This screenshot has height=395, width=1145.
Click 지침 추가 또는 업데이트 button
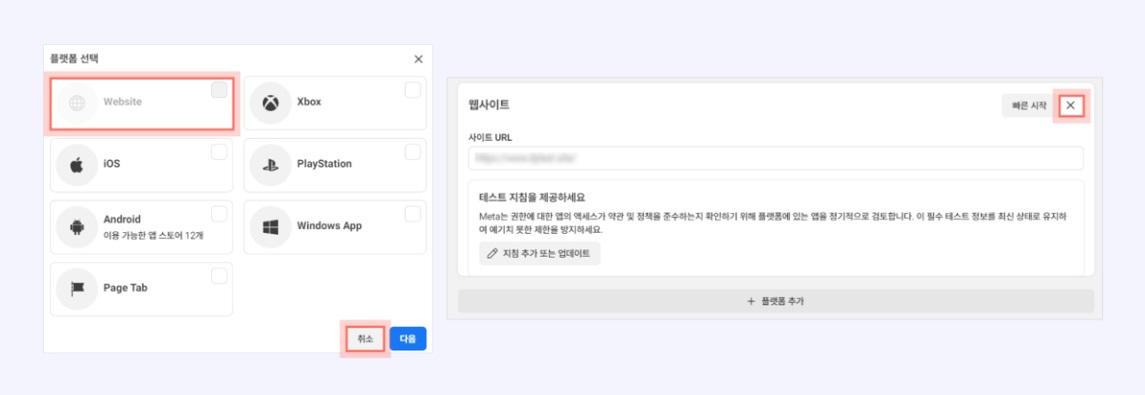click(x=540, y=253)
